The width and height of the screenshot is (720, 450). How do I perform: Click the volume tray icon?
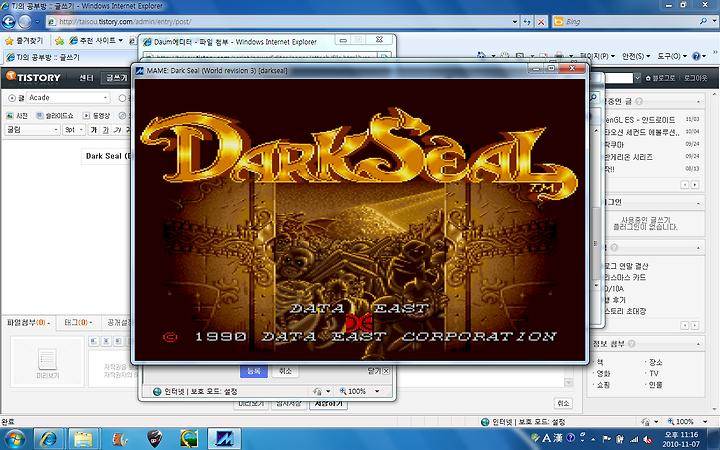[647, 439]
